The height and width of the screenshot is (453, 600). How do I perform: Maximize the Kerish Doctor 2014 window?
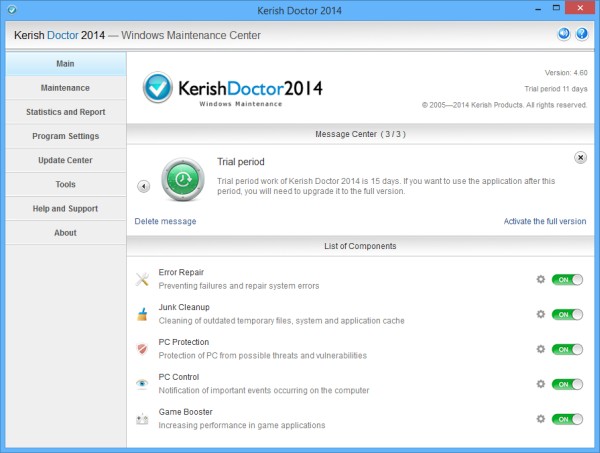(556, 8)
